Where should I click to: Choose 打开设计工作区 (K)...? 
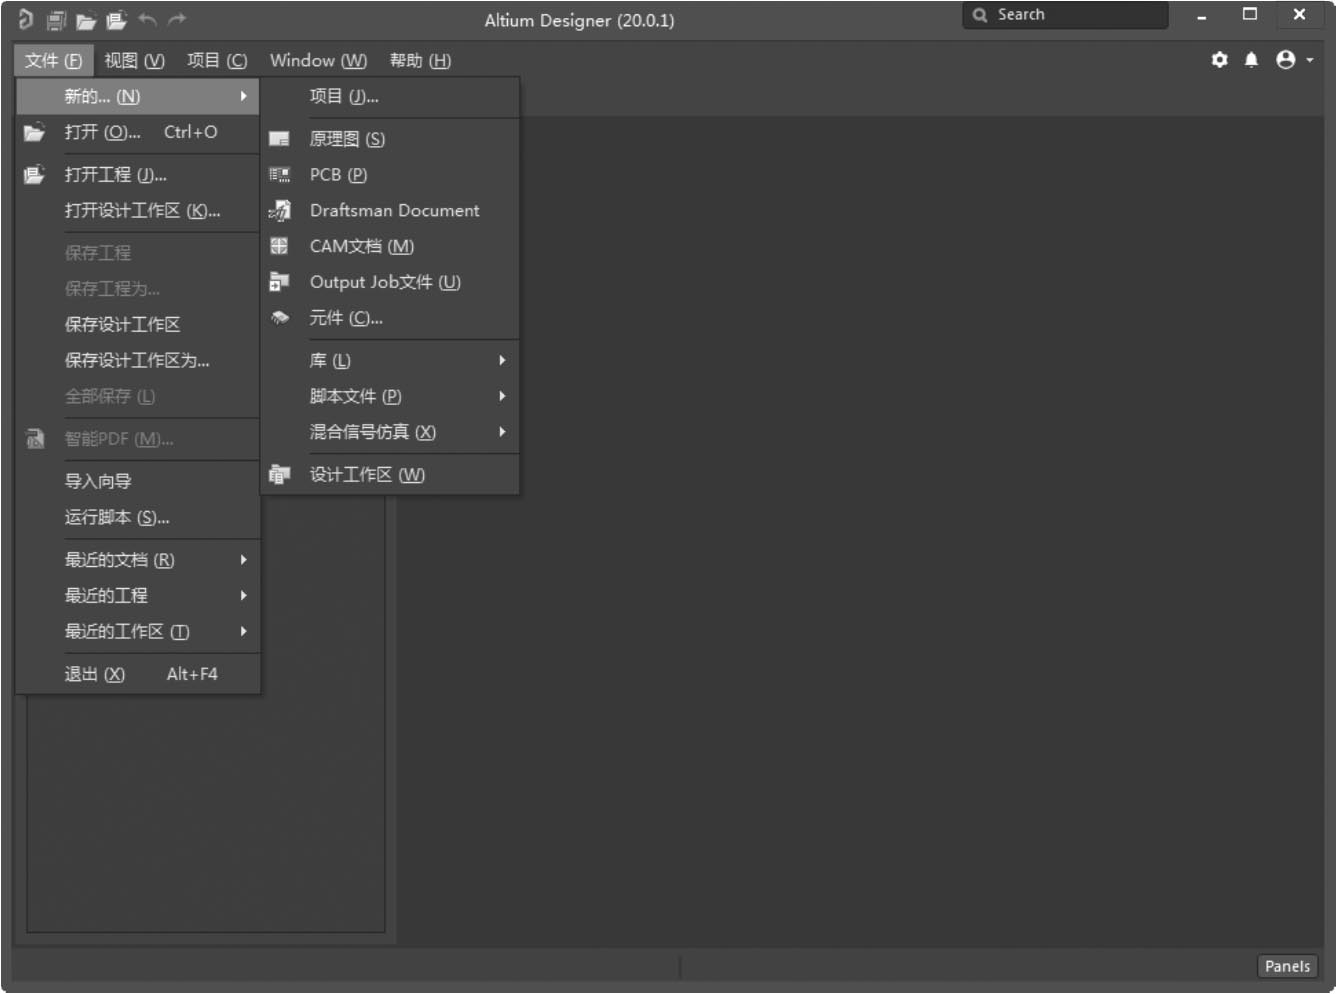[138, 211]
